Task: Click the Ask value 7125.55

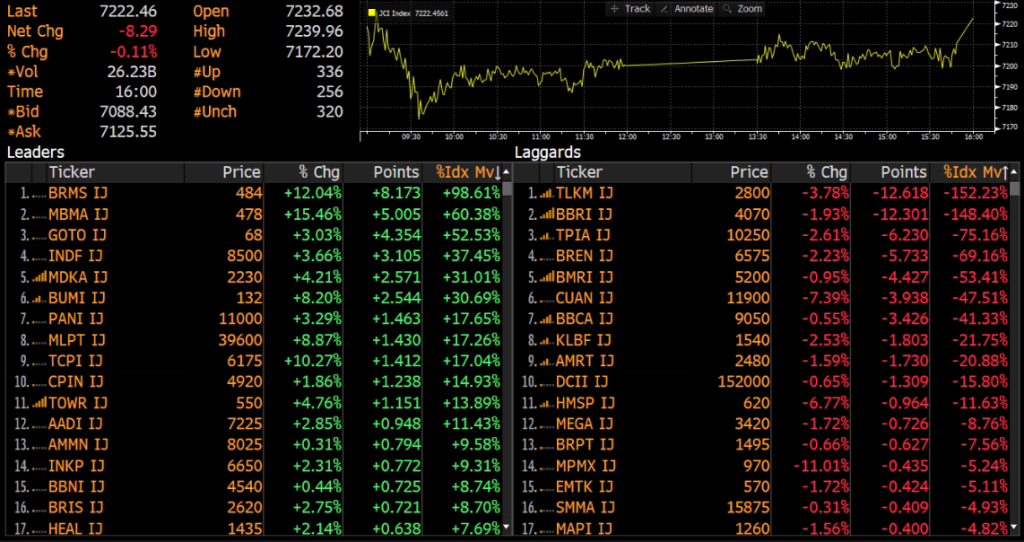Action: tap(129, 132)
